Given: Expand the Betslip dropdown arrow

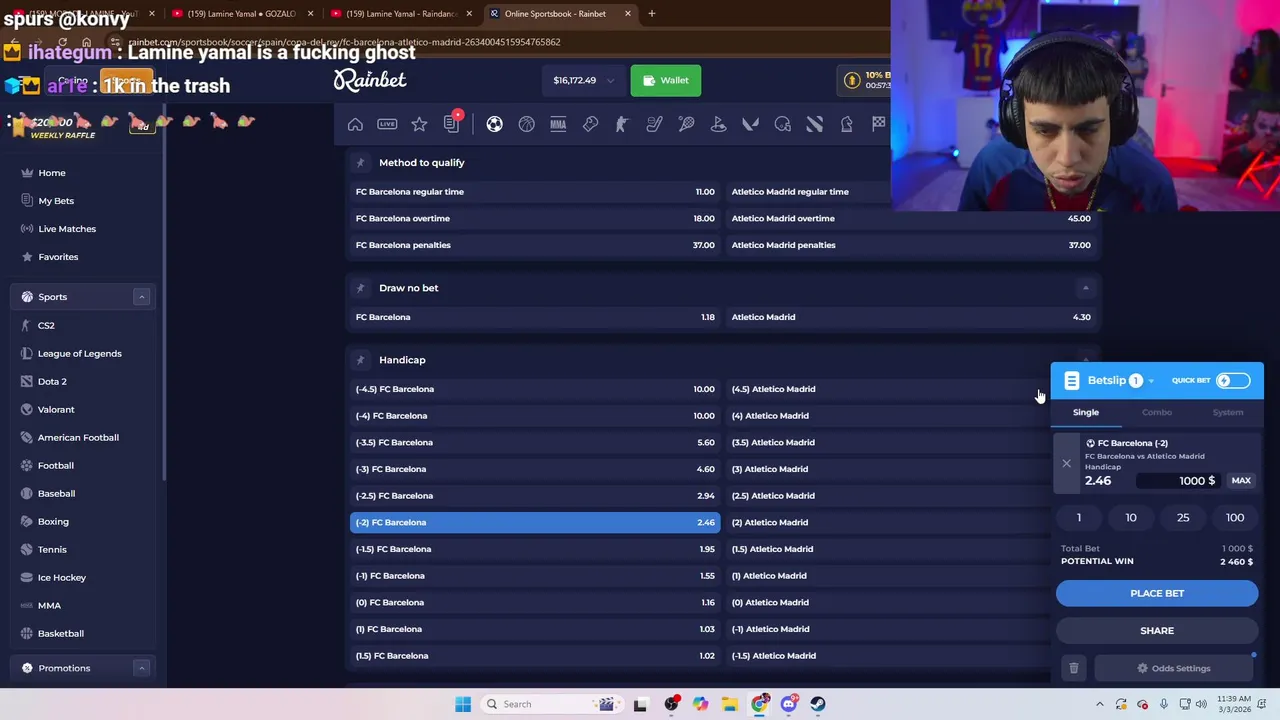Looking at the screenshot, I should (x=1151, y=381).
